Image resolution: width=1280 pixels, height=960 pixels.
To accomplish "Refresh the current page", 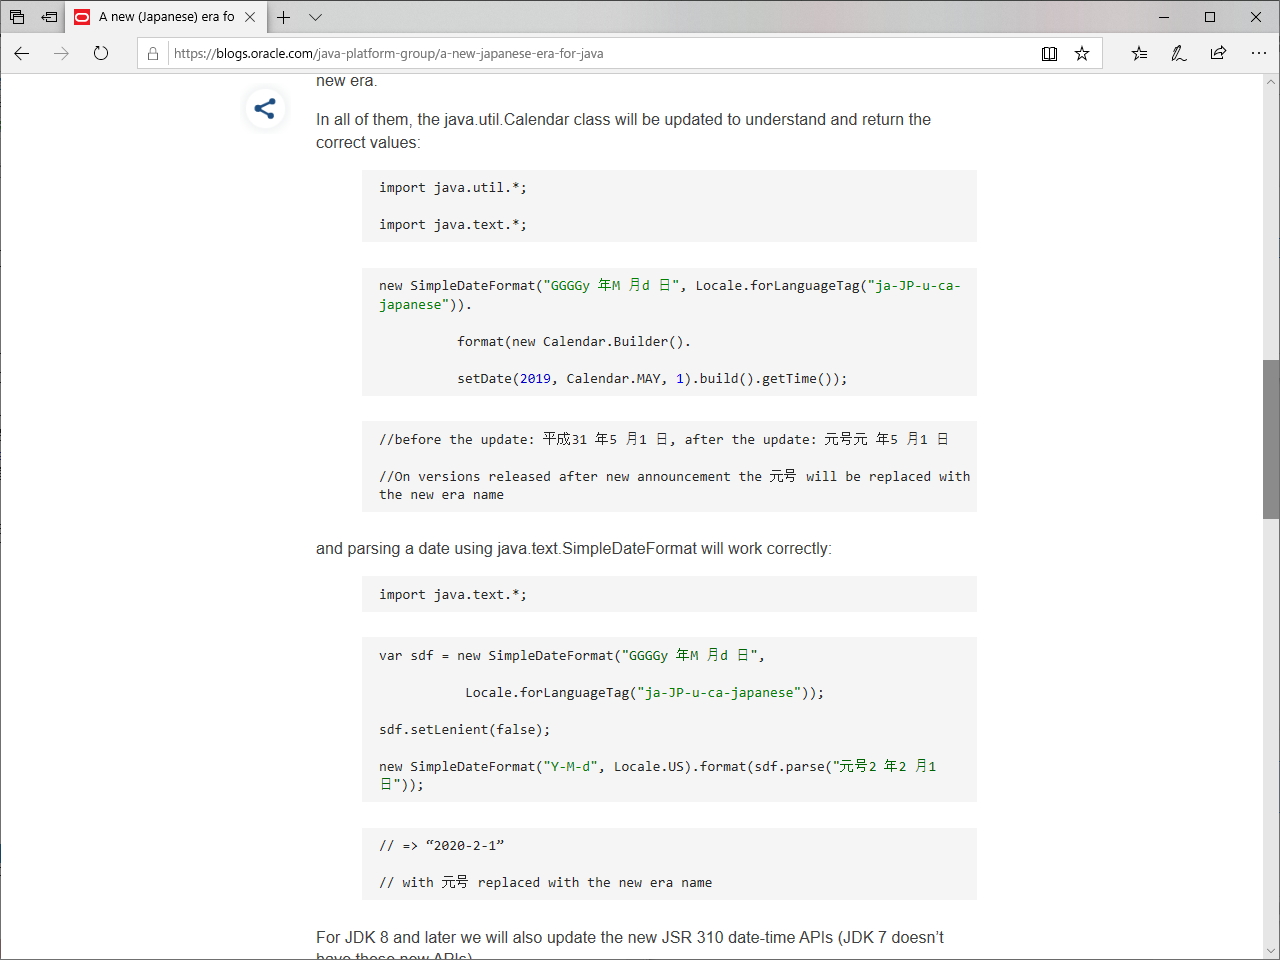I will pos(101,54).
